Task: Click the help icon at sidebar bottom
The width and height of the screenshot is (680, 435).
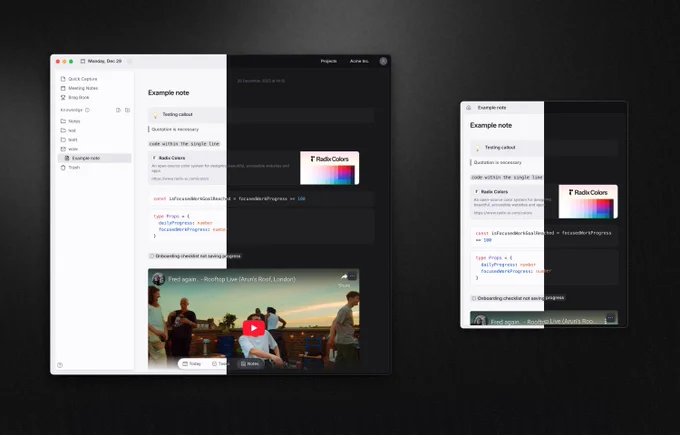Action: (x=60, y=365)
